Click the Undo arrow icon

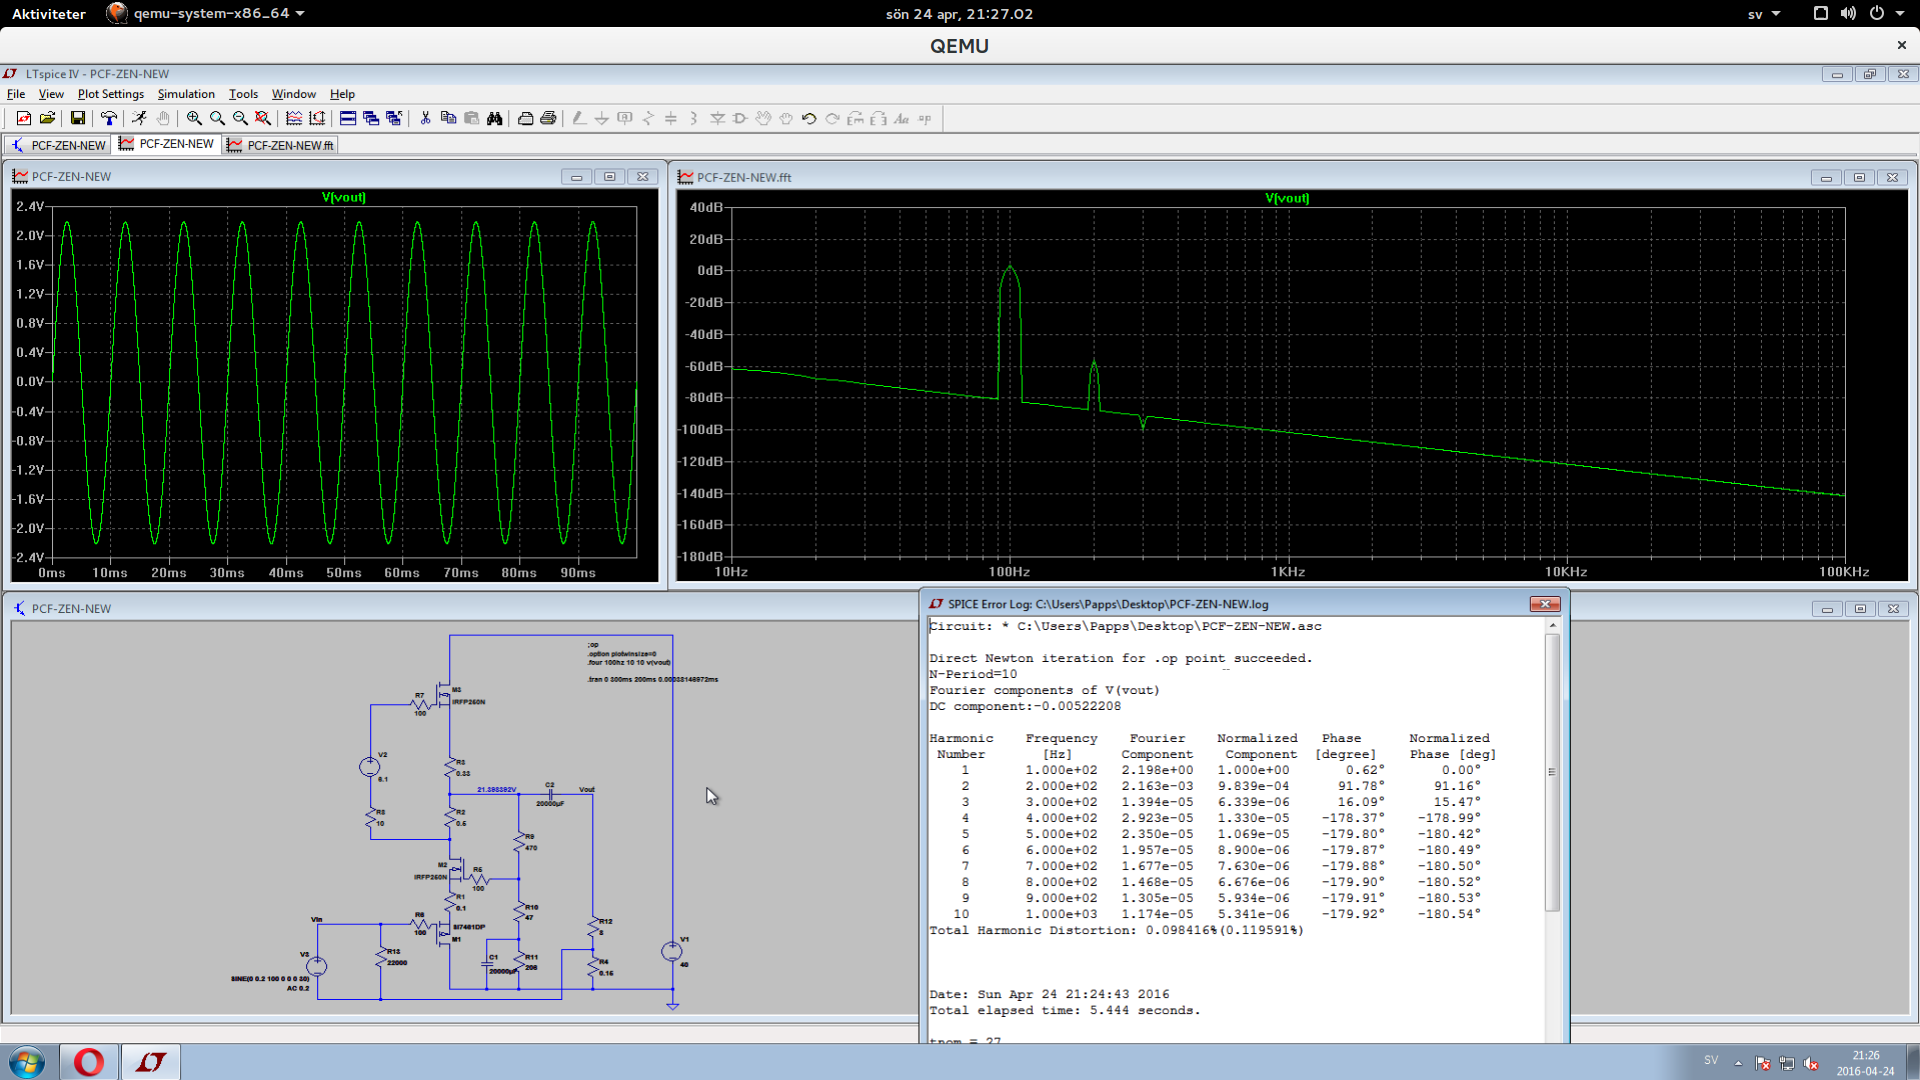click(x=809, y=118)
